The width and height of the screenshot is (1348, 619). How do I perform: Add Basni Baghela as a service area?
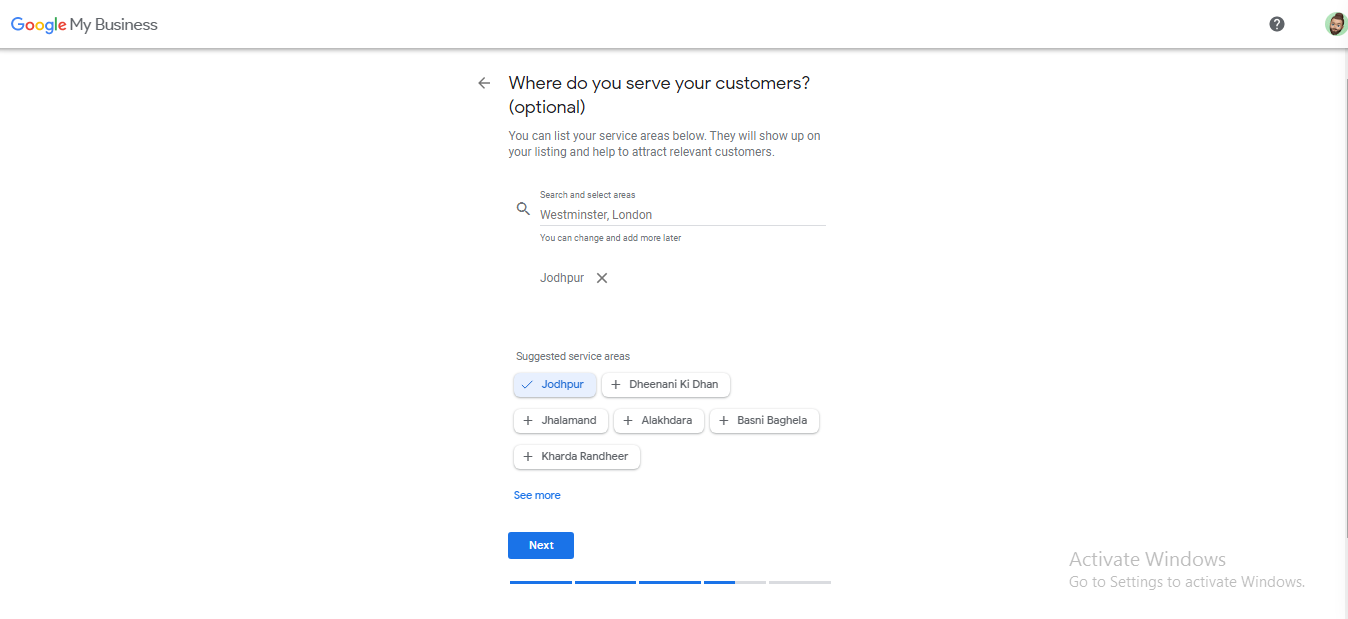pos(764,421)
